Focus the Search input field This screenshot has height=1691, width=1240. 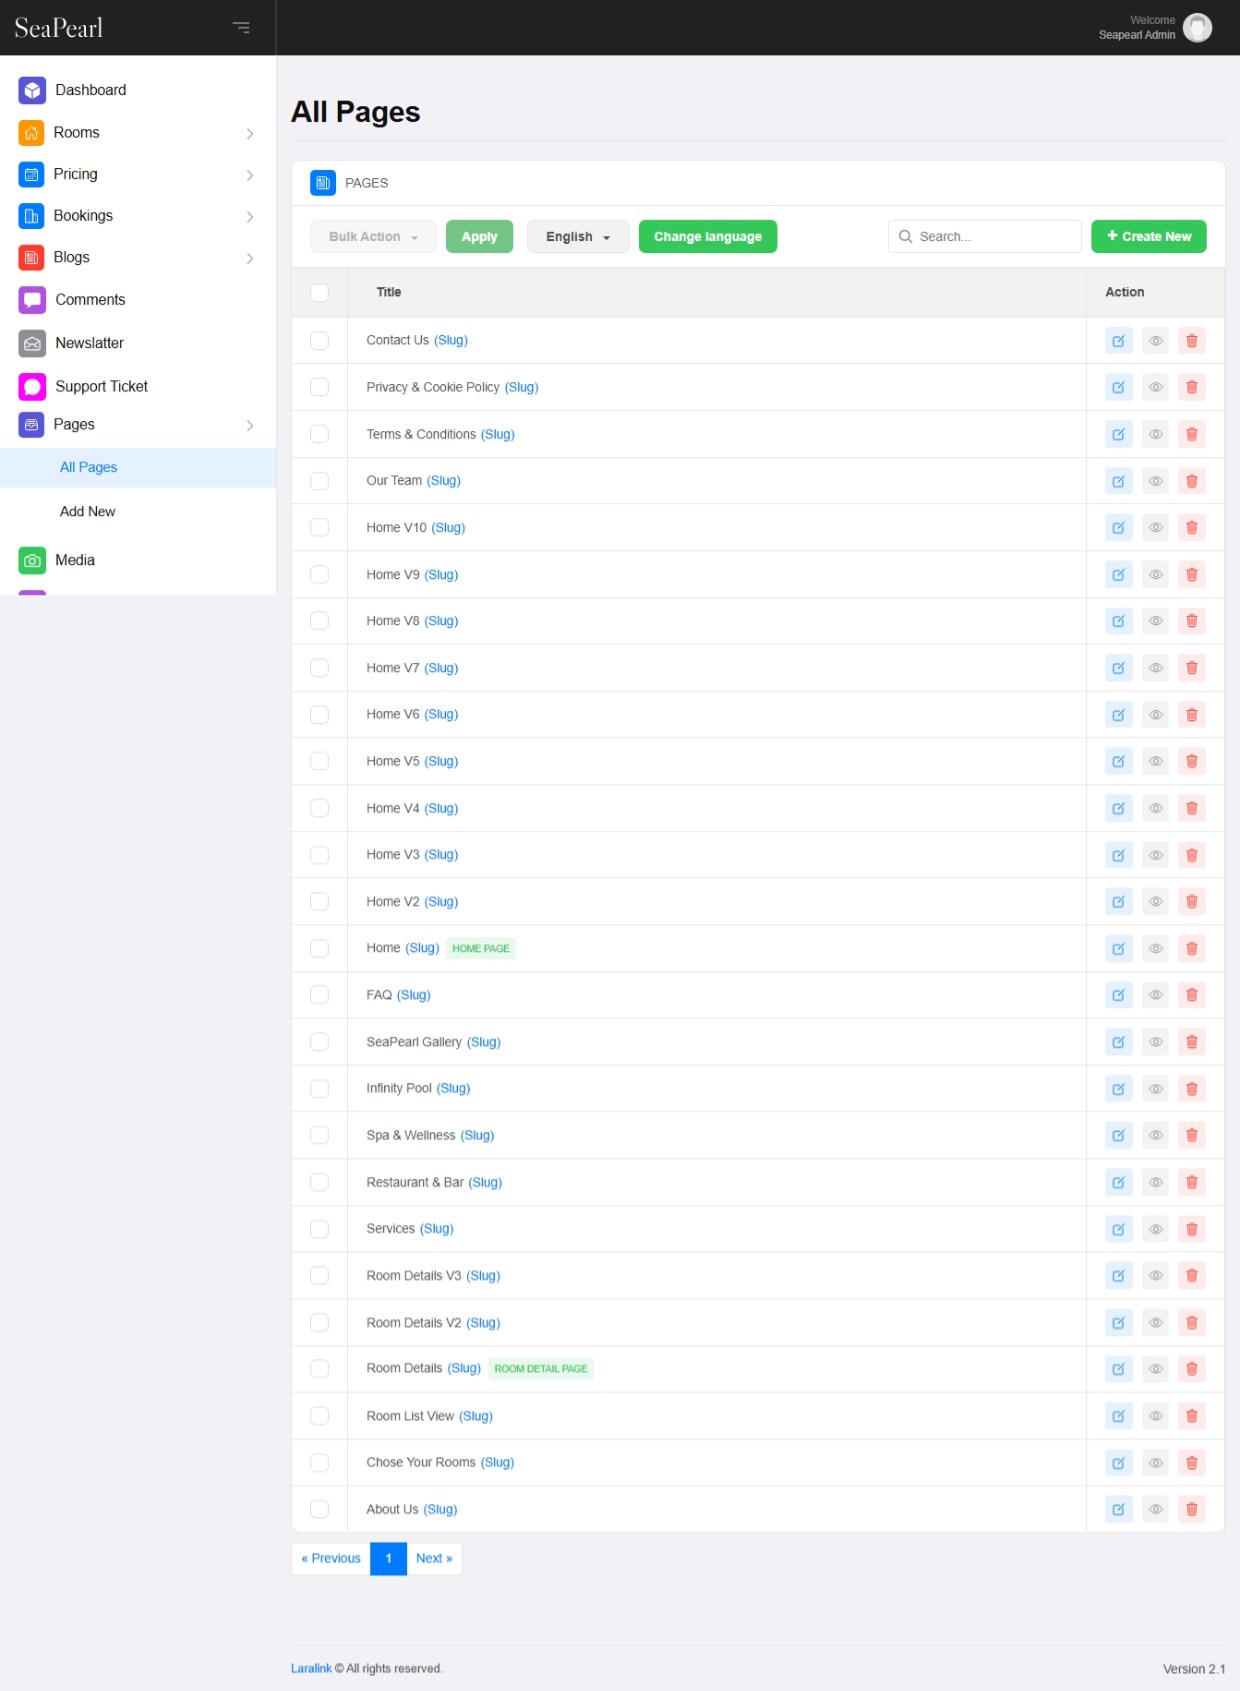tap(993, 237)
